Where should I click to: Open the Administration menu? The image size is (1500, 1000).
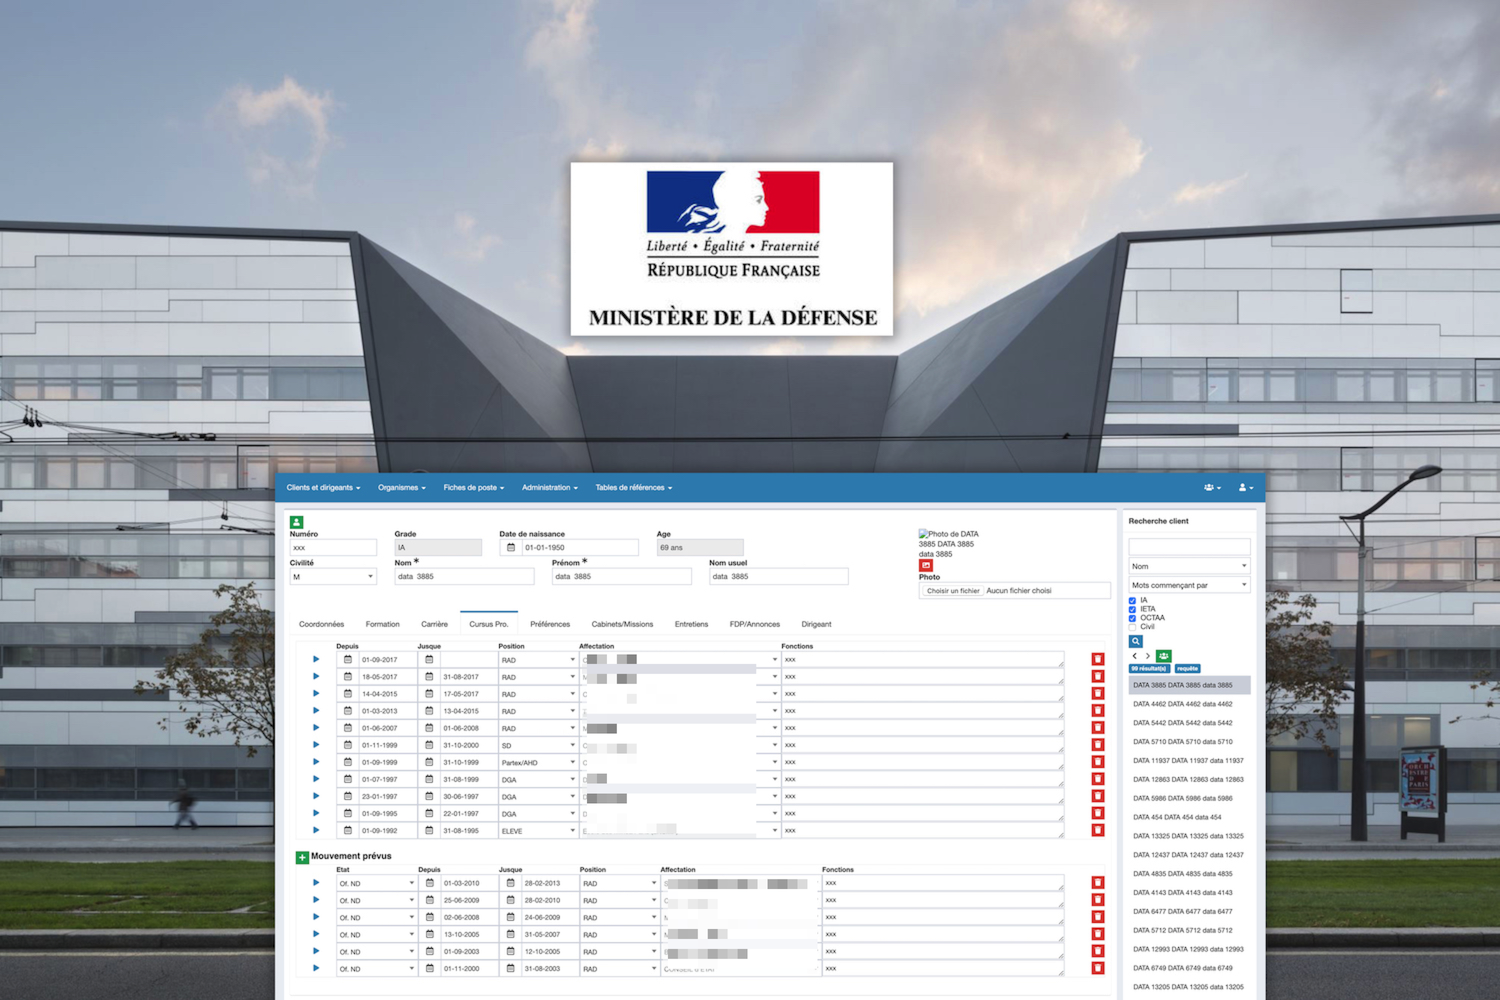click(x=548, y=487)
